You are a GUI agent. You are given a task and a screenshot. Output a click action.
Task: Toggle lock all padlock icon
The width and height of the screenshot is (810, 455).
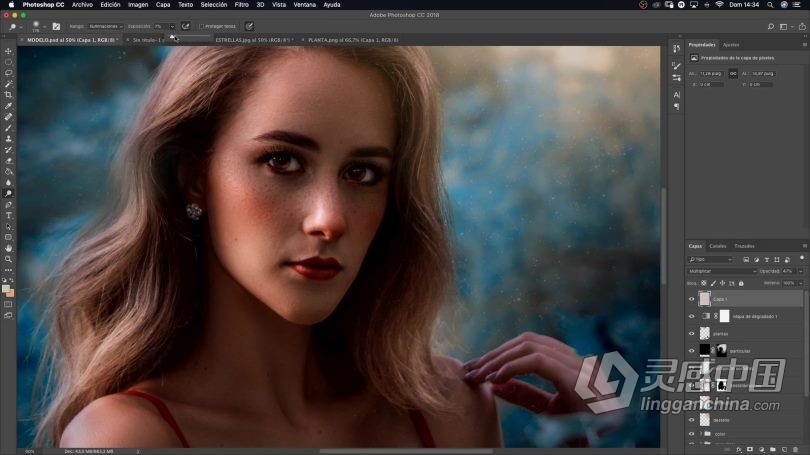(741, 283)
